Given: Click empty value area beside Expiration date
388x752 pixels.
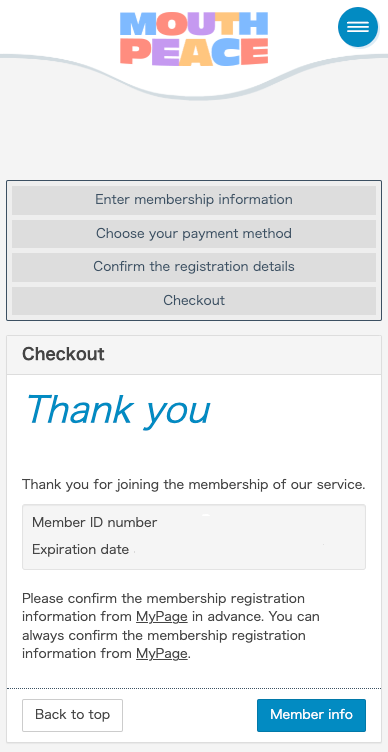Looking at the screenshot, I should point(247,550).
